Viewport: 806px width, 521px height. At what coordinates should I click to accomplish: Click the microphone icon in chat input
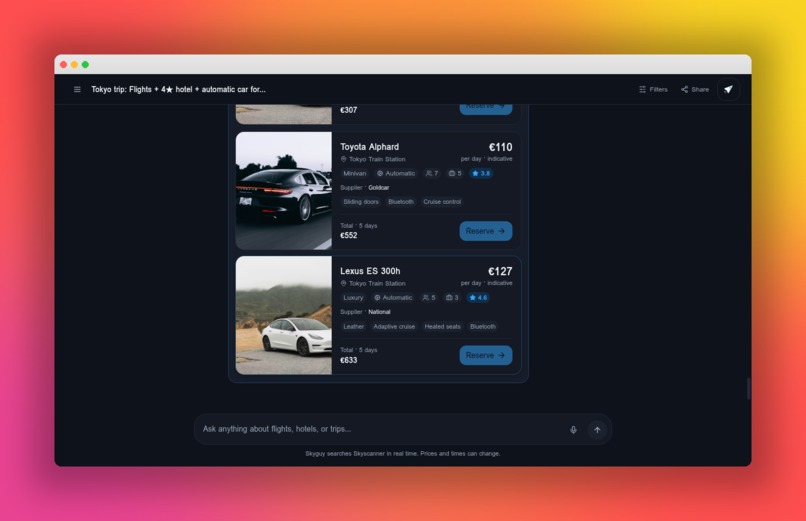[573, 430]
